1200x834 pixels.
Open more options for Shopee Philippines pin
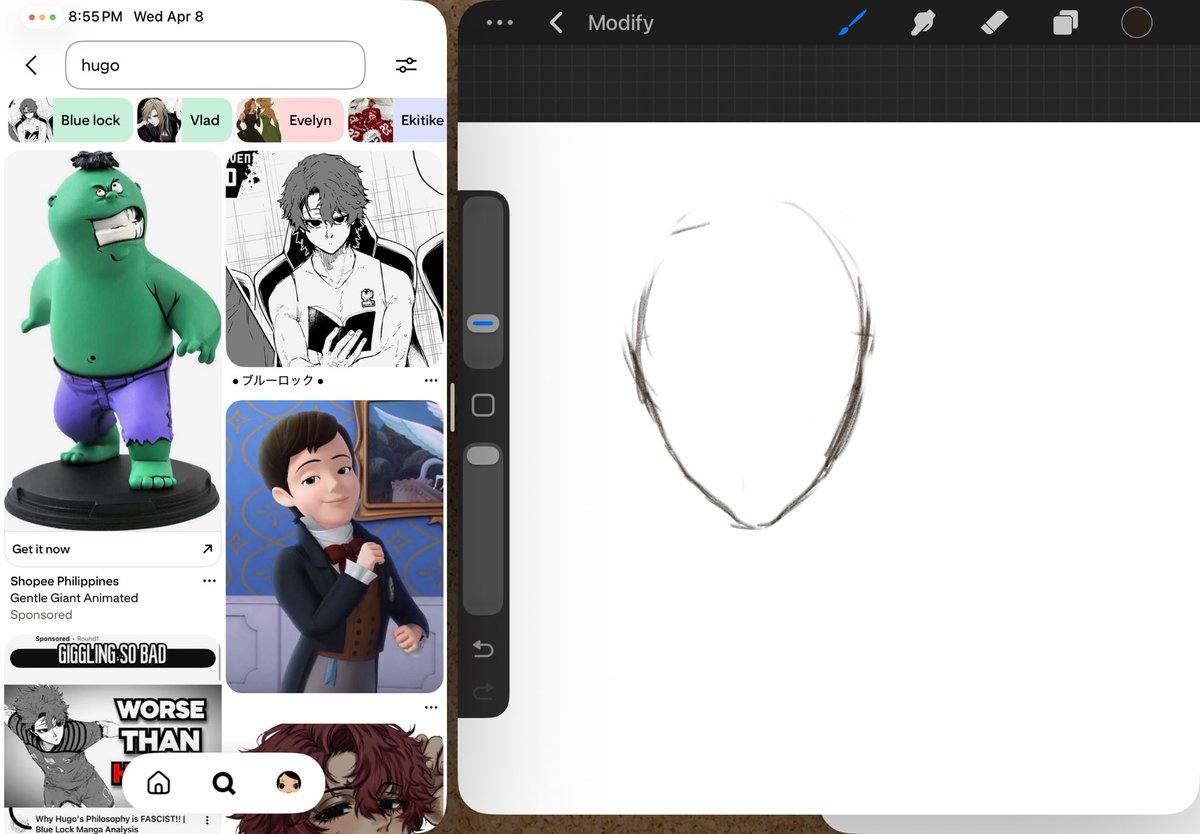[x=209, y=581]
